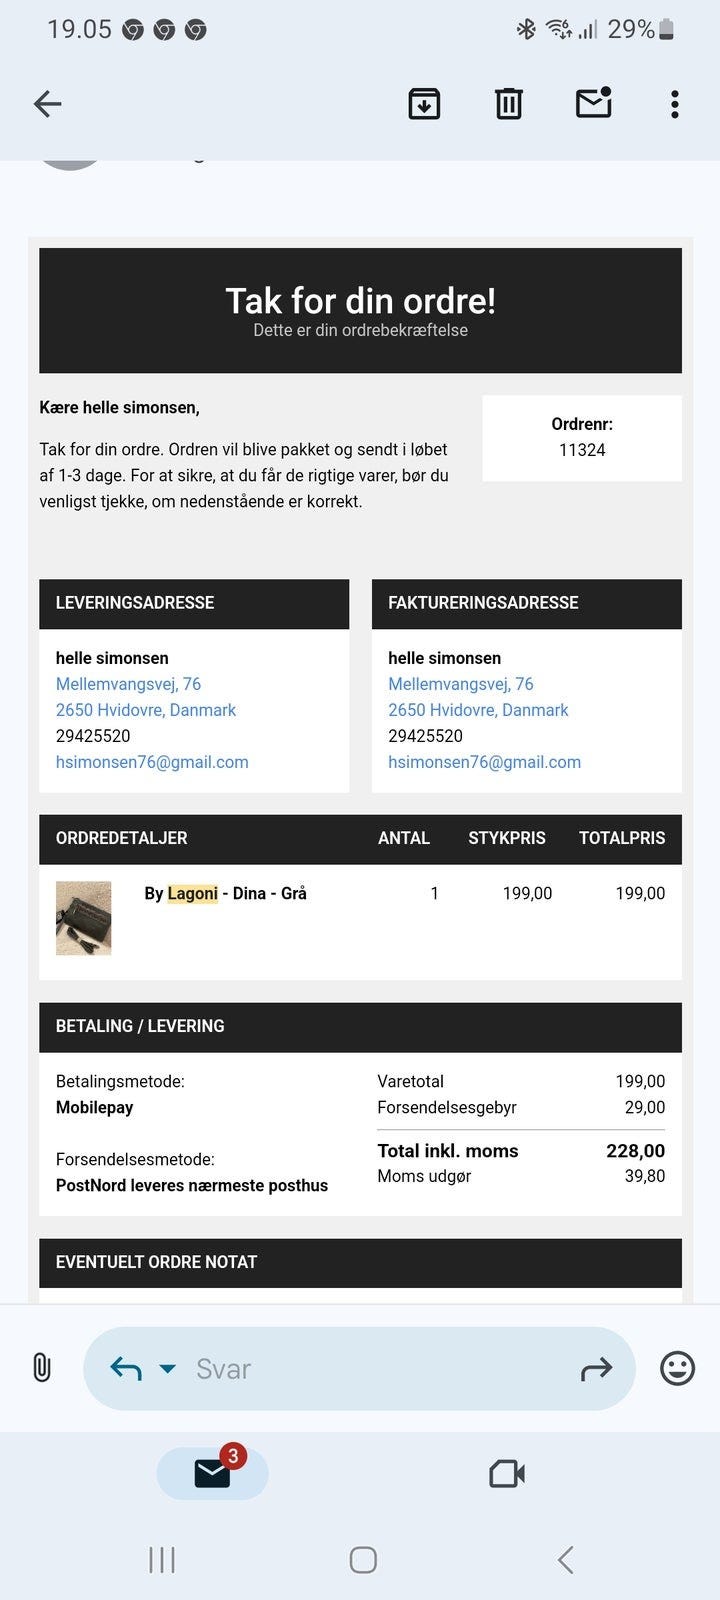Open billing address 2650 Hvidovre, Danmark link

click(x=478, y=710)
